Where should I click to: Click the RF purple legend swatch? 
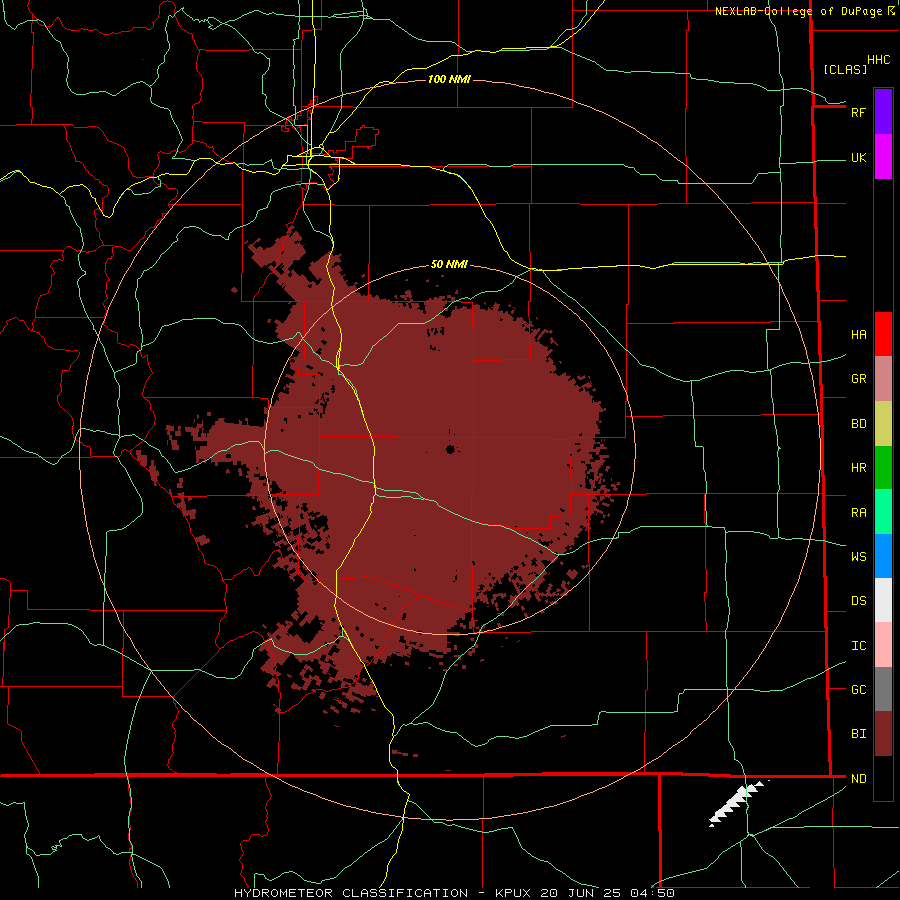[x=883, y=112]
